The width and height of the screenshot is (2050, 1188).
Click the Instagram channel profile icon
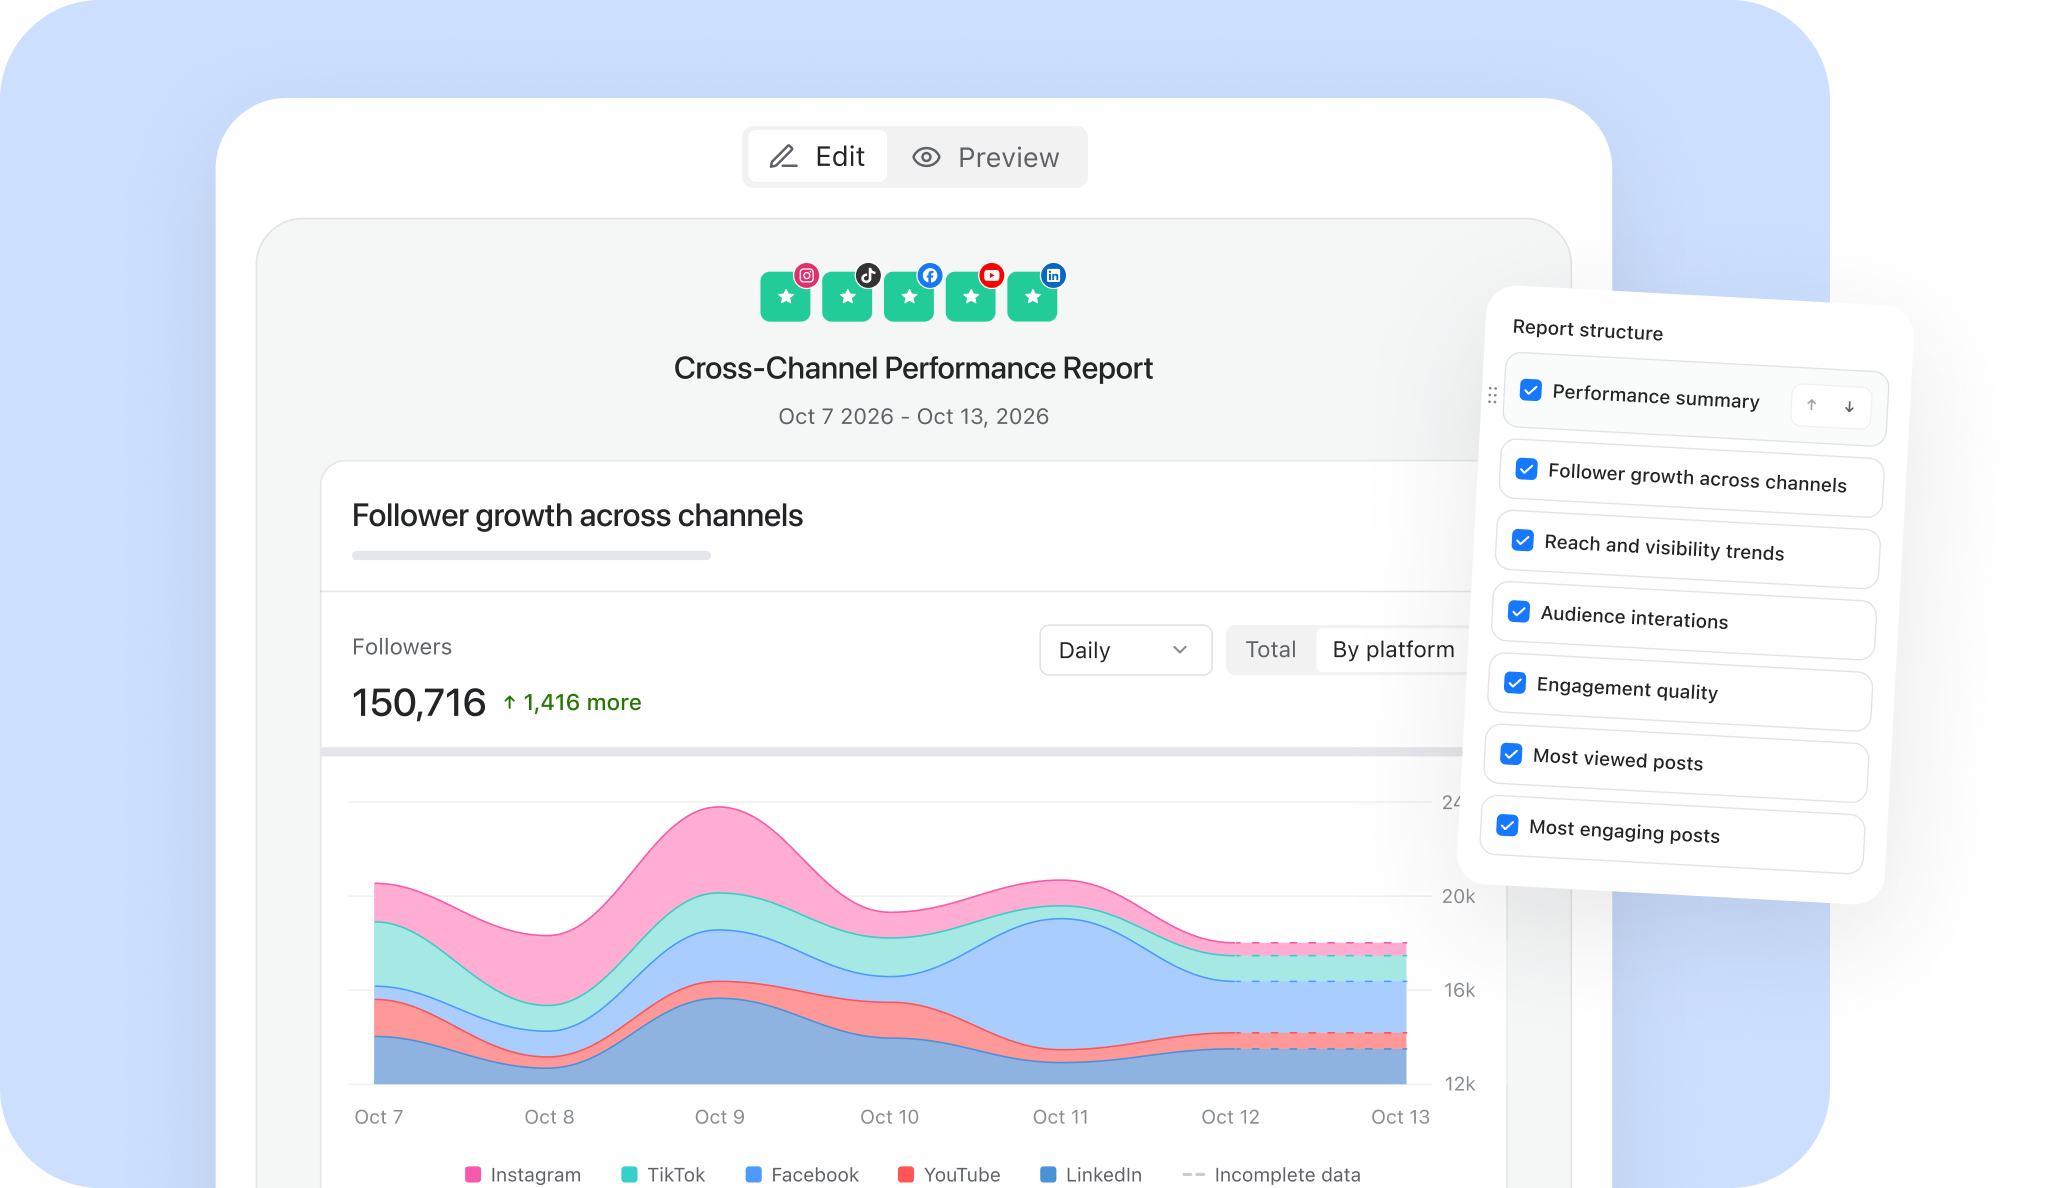pos(785,296)
